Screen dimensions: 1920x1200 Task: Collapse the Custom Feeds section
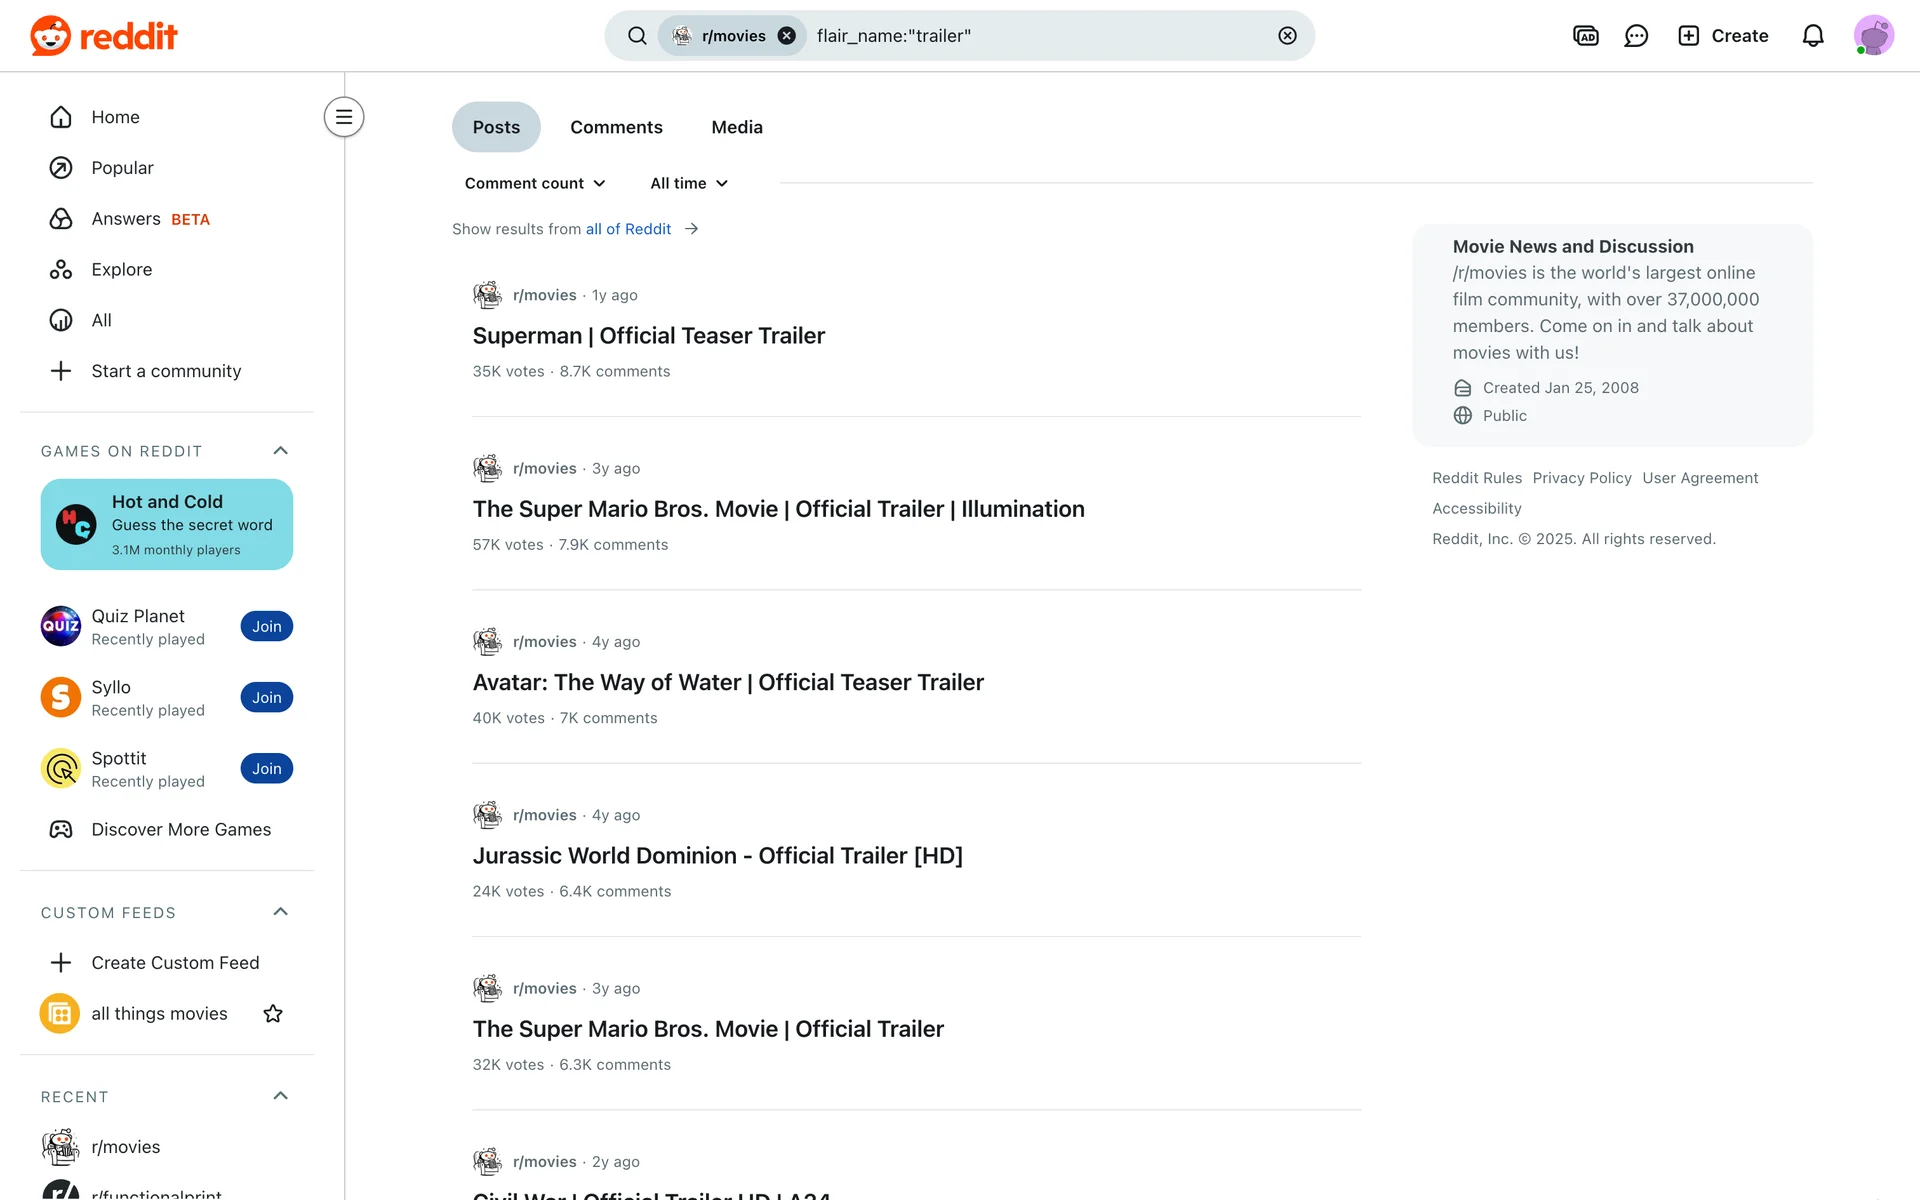pyautogui.click(x=280, y=912)
